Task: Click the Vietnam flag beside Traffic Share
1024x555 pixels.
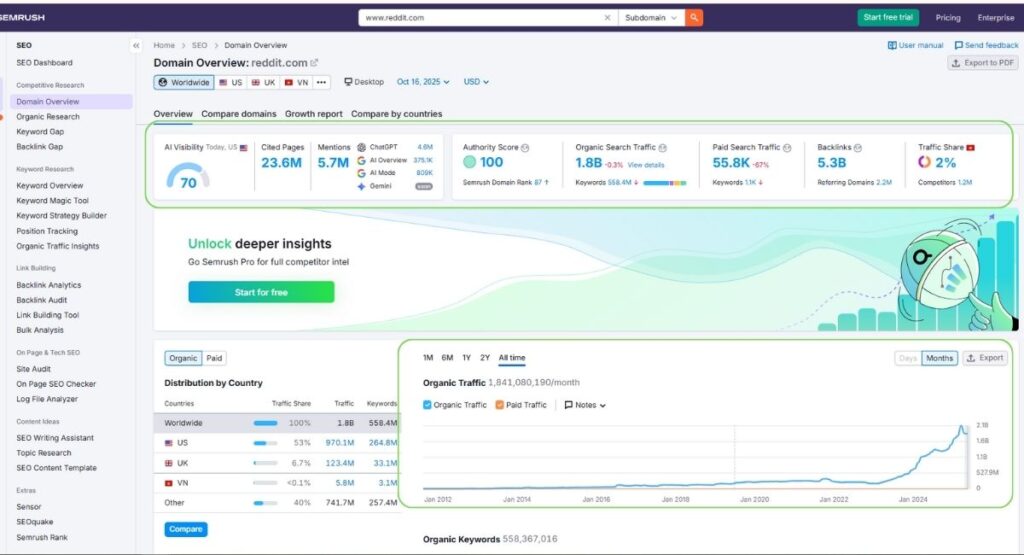Action: point(970,148)
